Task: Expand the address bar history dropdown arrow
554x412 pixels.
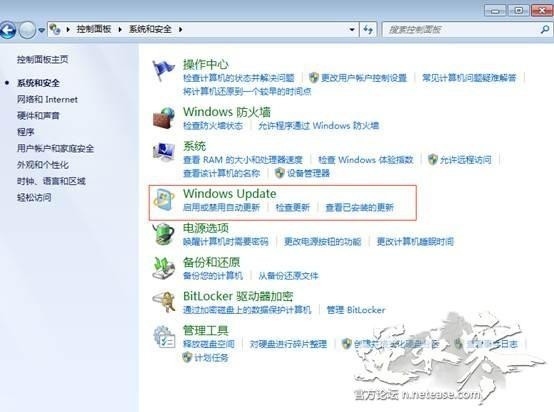Action: click(352, 30)
